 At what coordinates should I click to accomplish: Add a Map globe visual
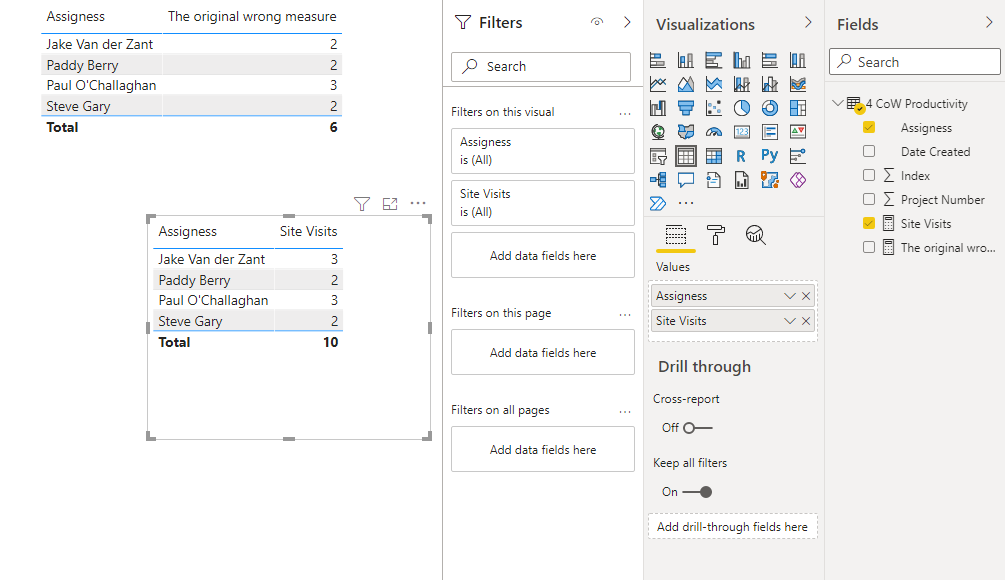coord(658,132)
